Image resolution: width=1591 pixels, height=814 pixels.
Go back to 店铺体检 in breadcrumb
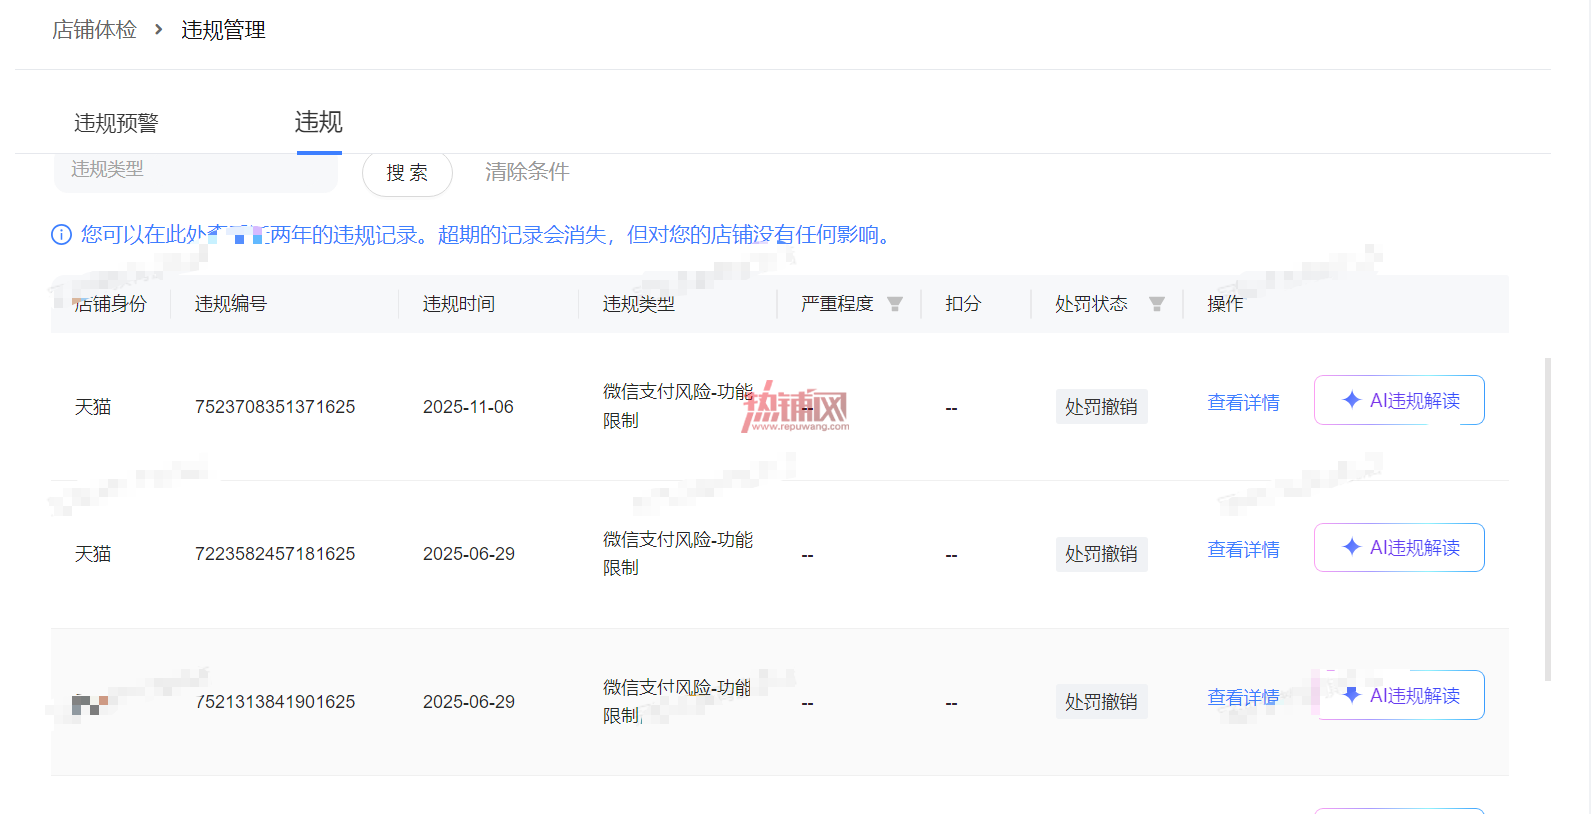(94, 30)
